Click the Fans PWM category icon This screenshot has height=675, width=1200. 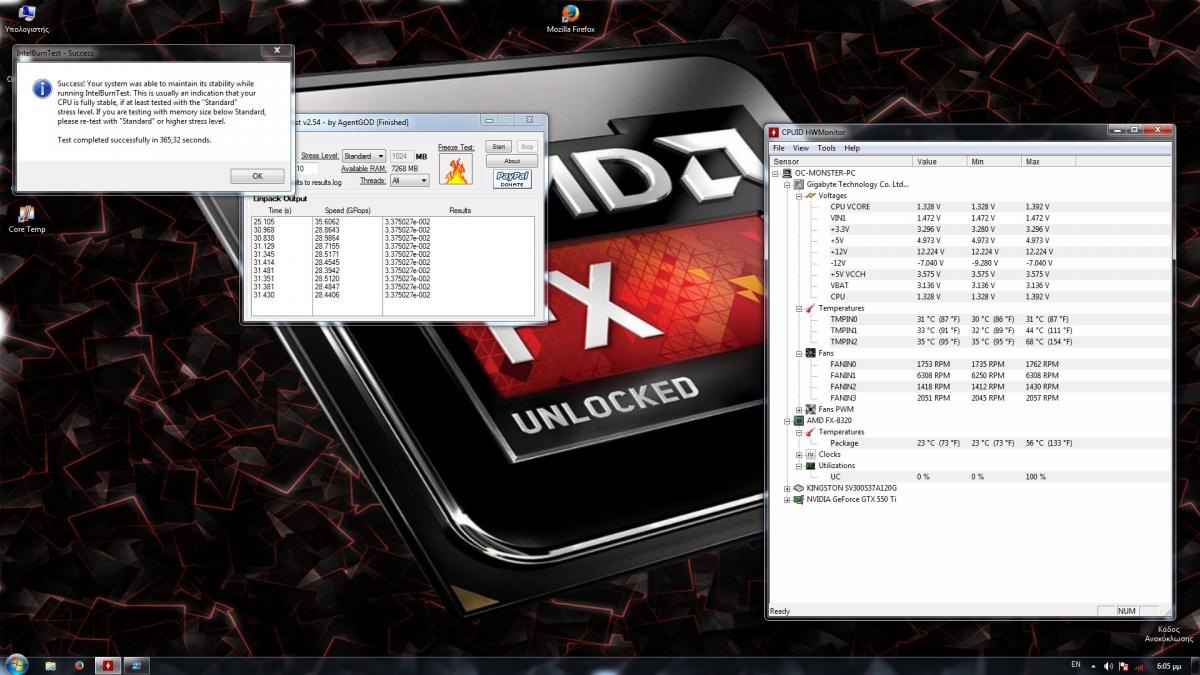pyautogui.click(x=810, y=409)
